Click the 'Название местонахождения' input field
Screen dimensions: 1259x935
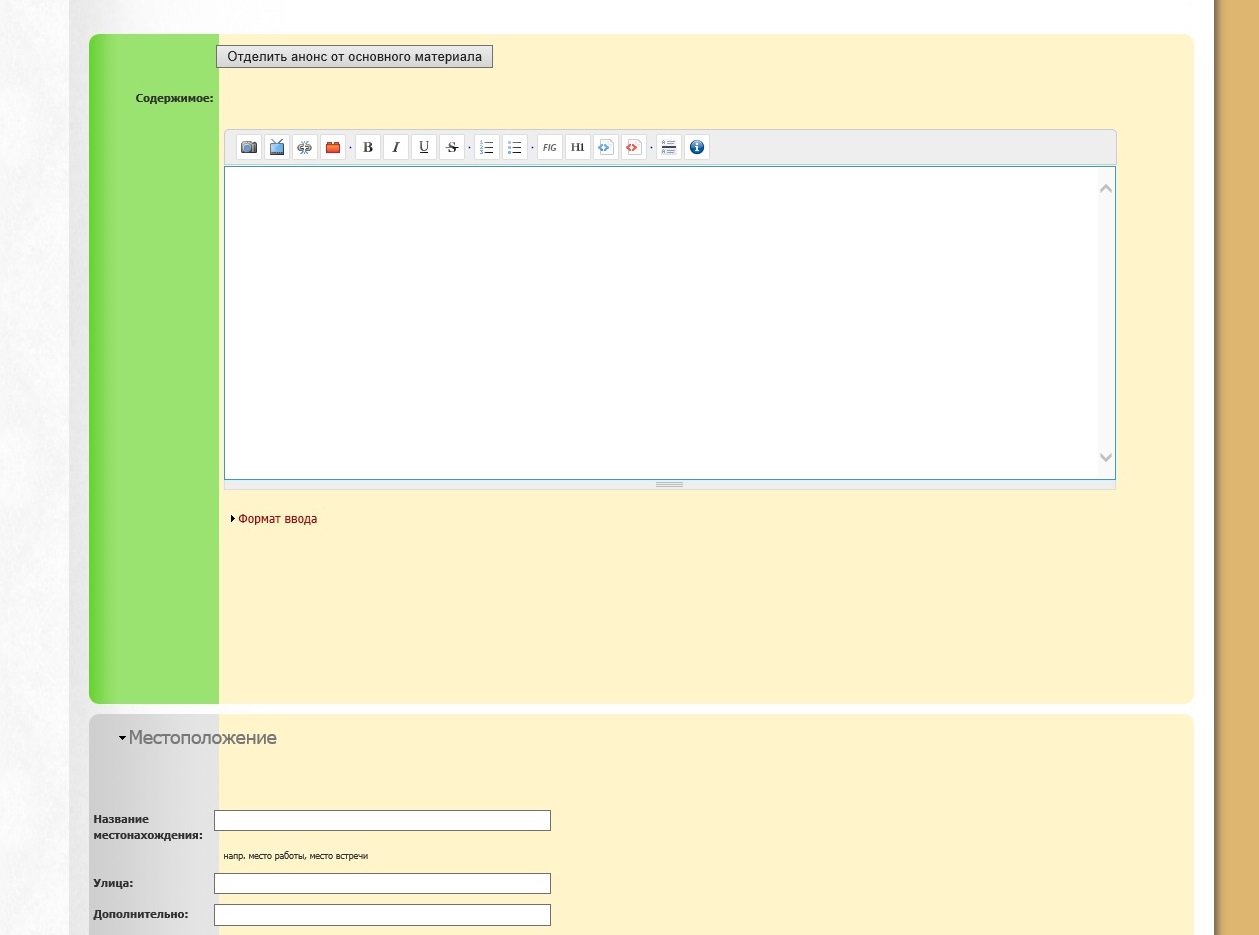382,820
